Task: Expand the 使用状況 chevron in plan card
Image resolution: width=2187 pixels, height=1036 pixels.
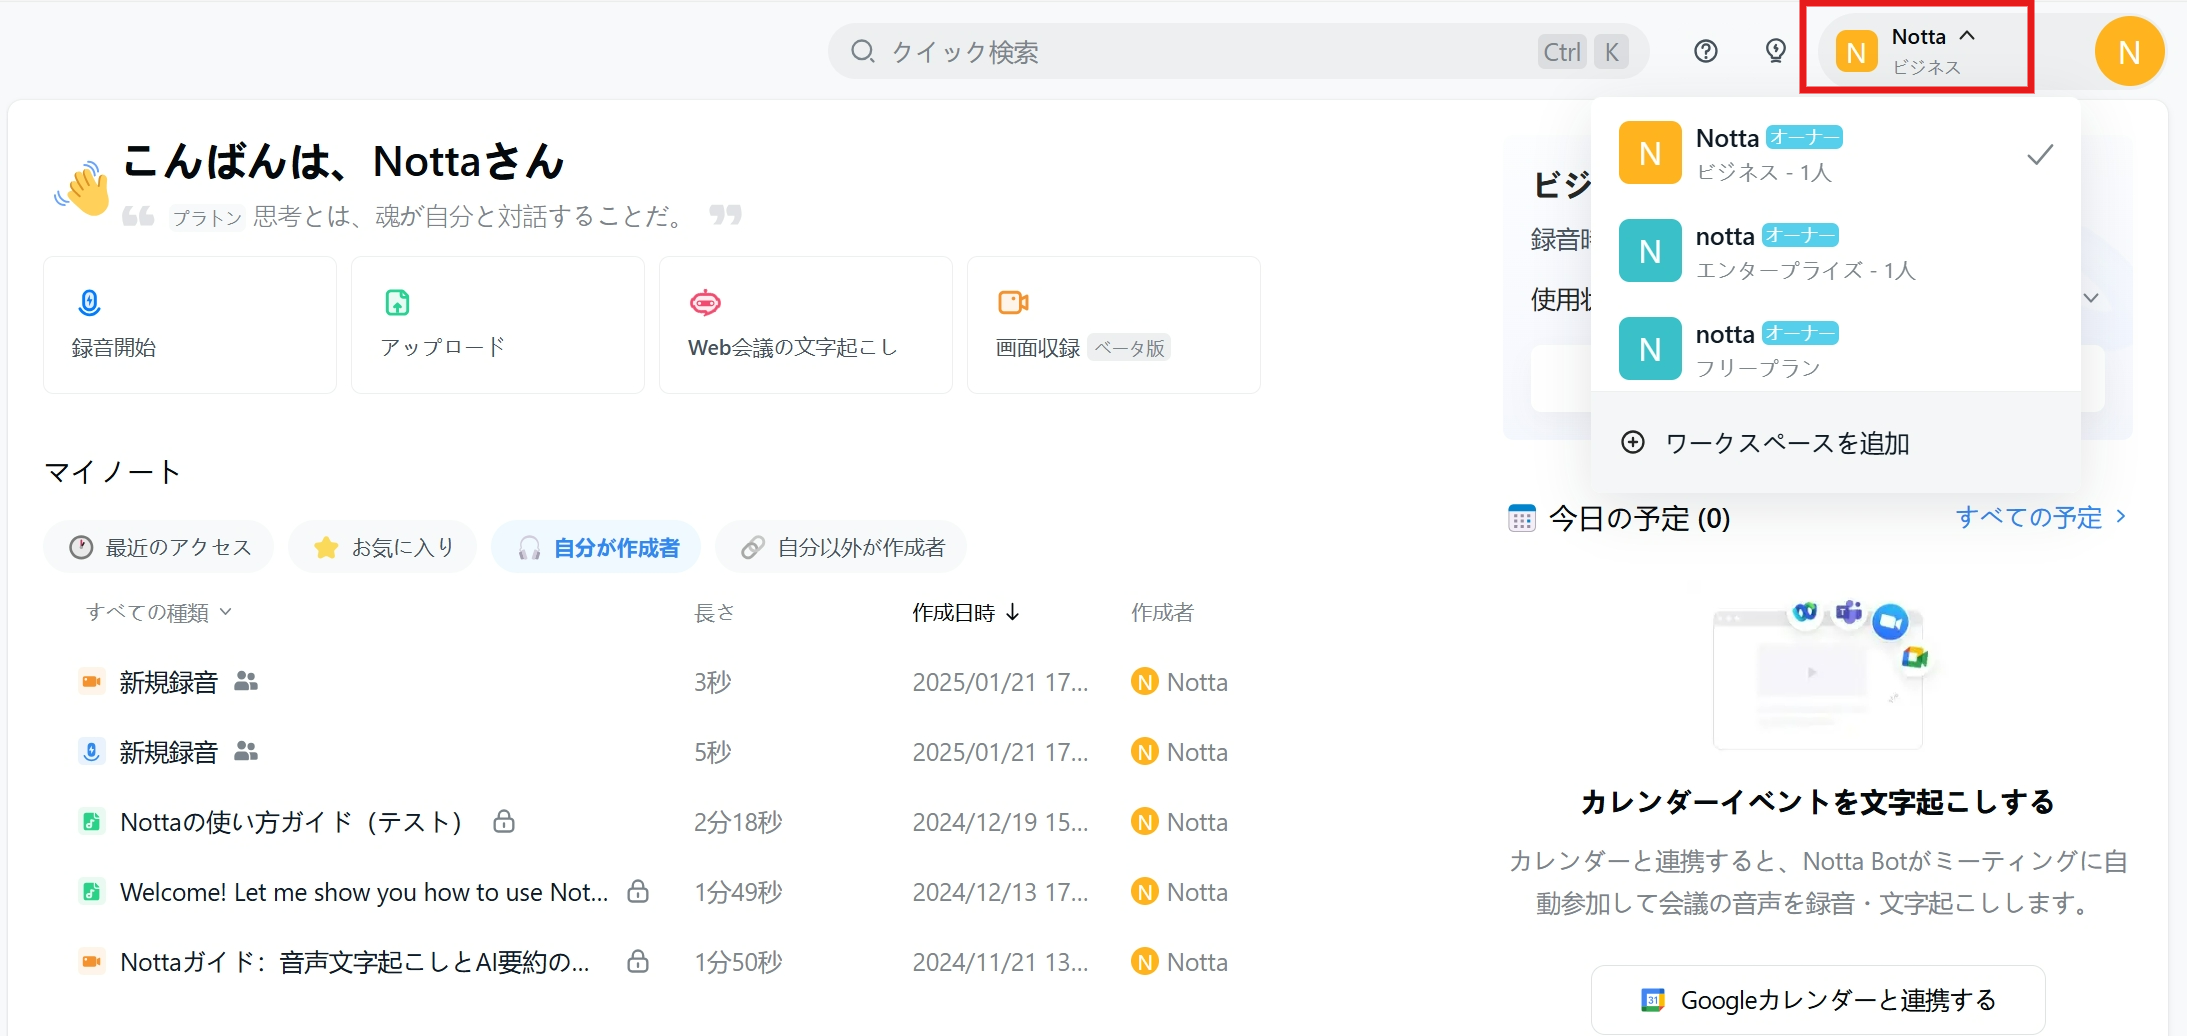Action: pyautogui.click(x=2090, y=298)
